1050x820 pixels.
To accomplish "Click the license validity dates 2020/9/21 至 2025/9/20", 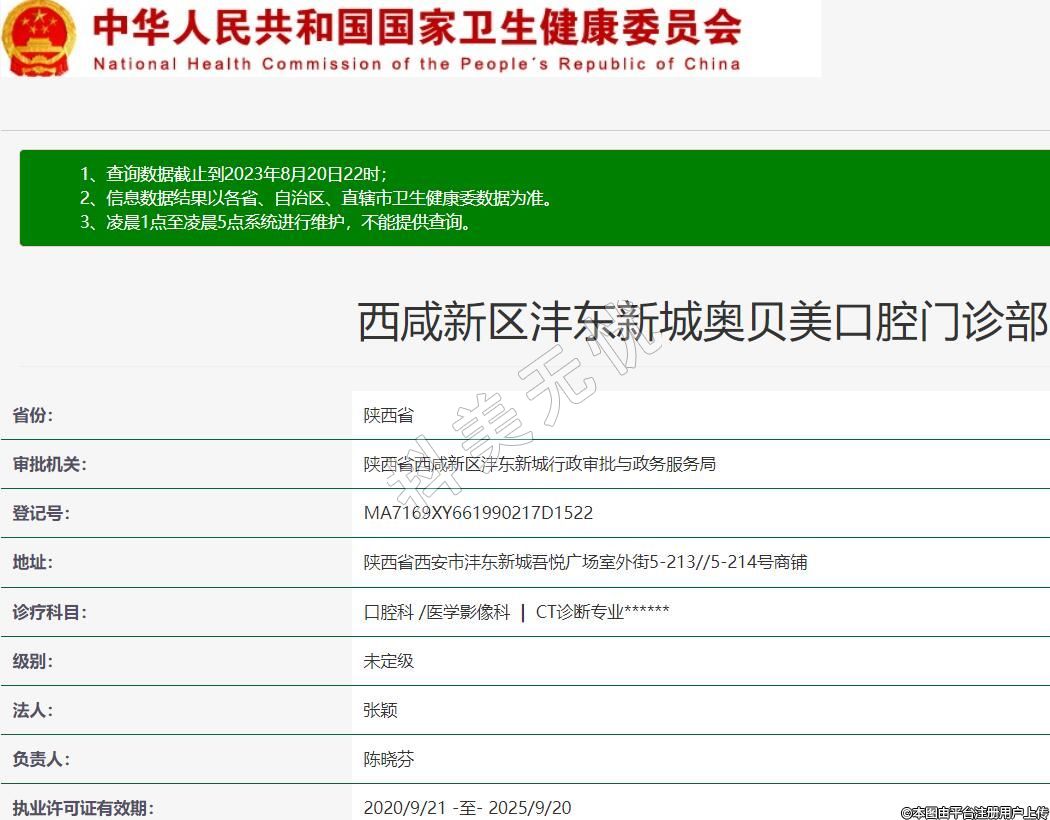I will 467,807.
